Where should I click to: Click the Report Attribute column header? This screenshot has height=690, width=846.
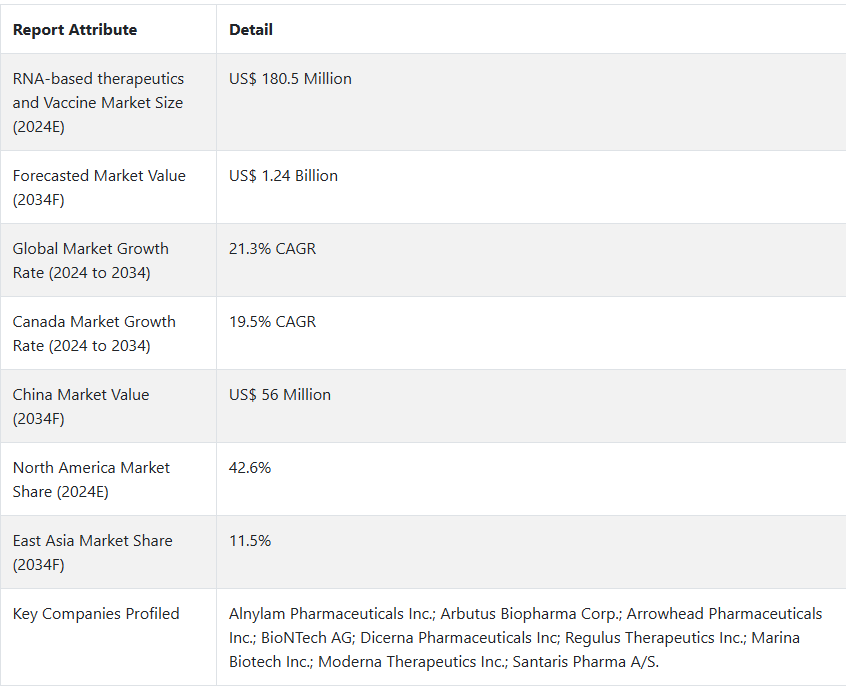(x=75, y=30)
